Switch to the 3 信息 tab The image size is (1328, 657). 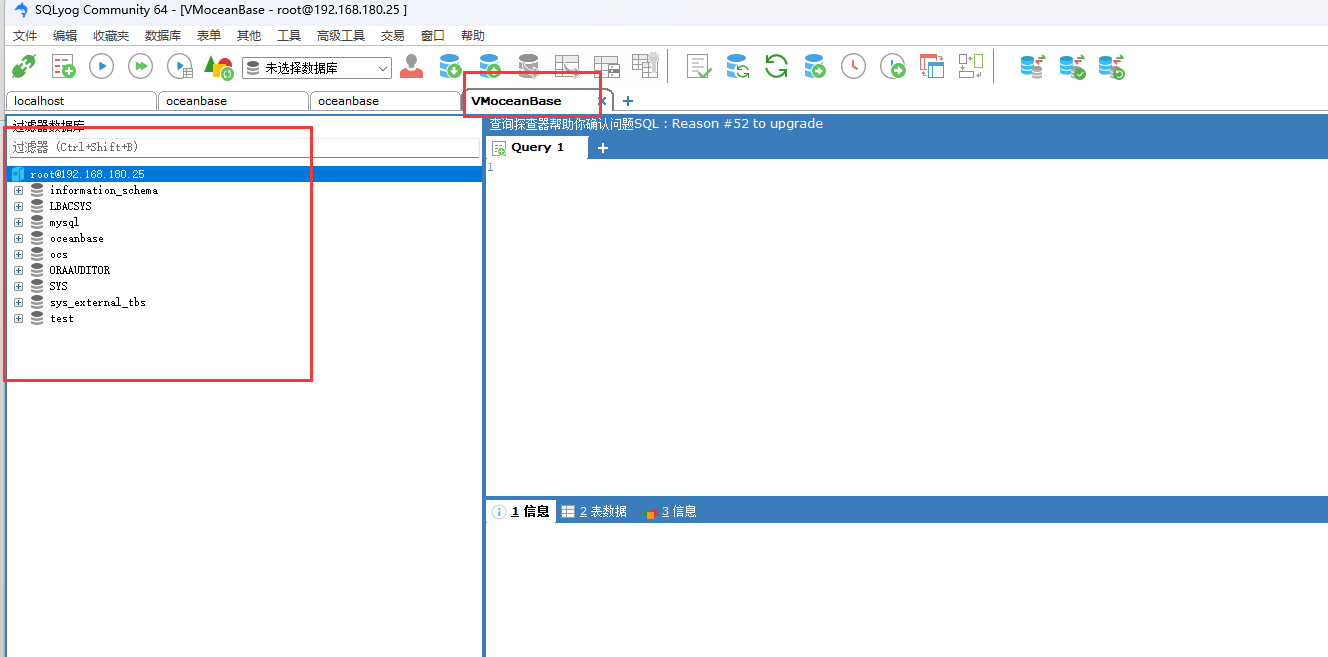pyautogui.click(x=670, y=511)
